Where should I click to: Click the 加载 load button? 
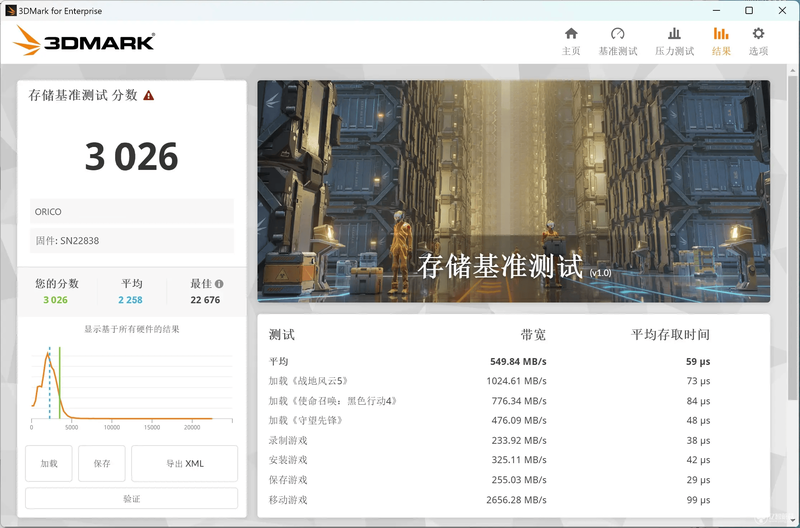[49, 463]
